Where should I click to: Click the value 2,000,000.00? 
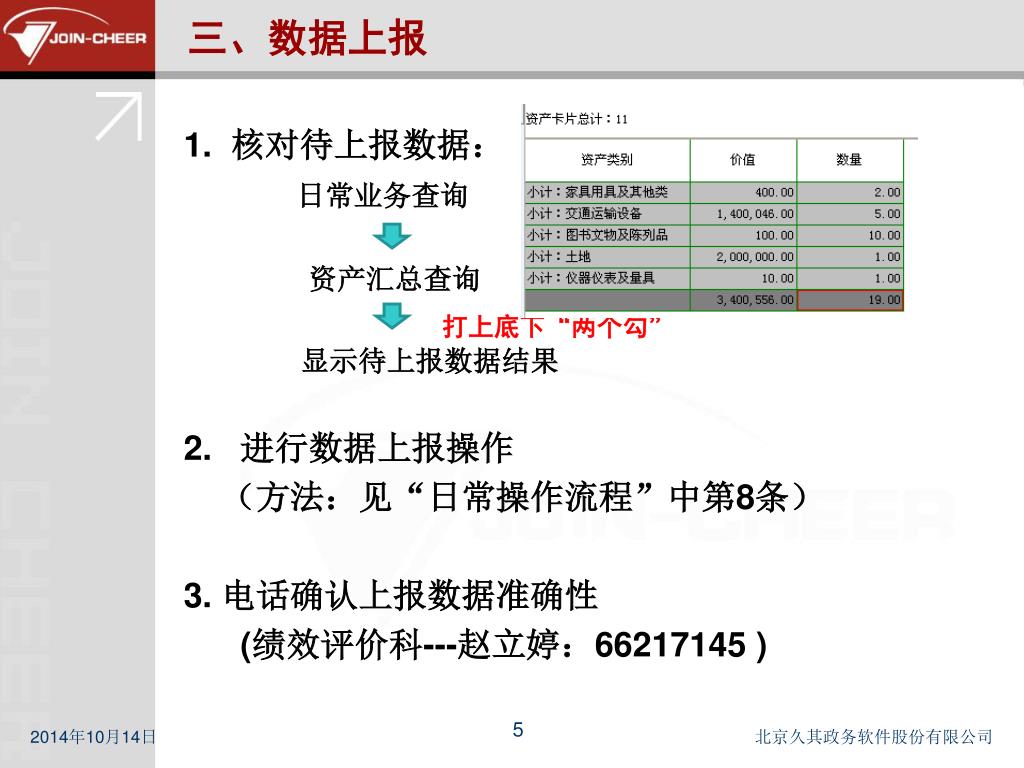click(x=755, y=257)
